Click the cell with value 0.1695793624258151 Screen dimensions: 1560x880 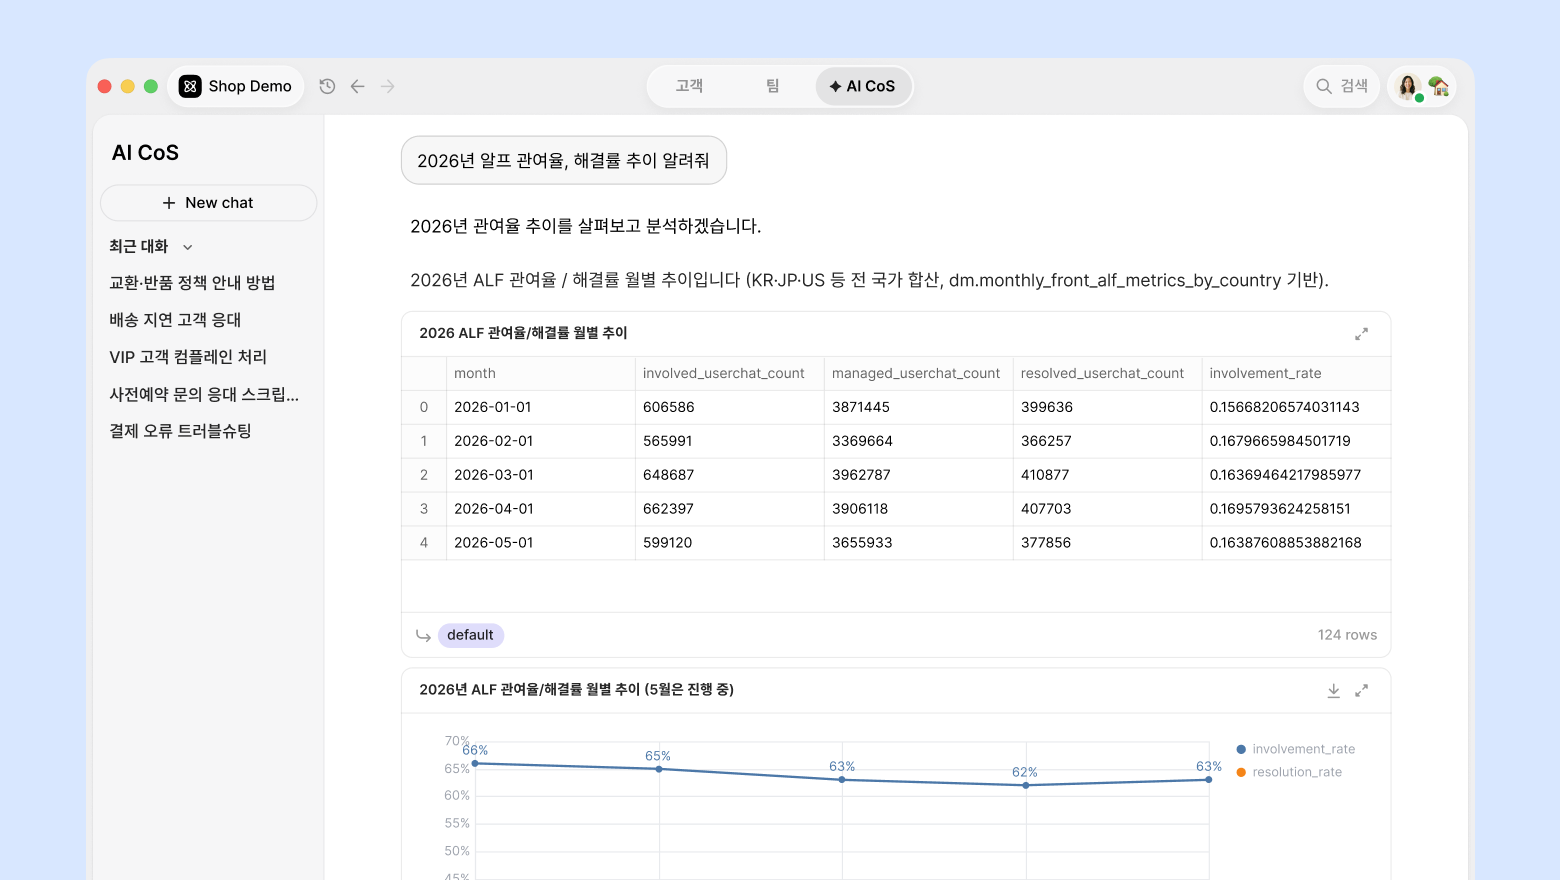[x=1296, y=509]
